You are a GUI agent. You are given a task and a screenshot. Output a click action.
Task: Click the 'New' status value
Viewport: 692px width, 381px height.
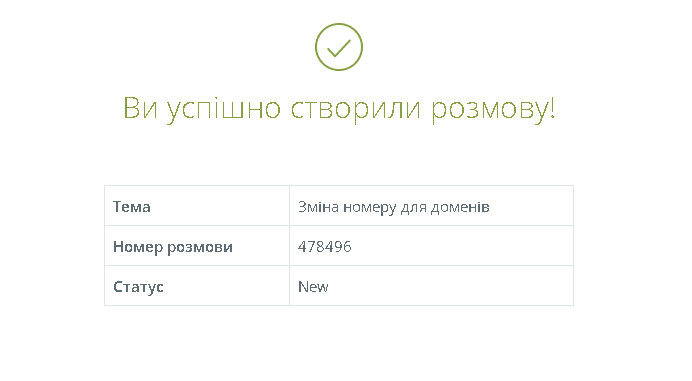(x=313, y=287)
